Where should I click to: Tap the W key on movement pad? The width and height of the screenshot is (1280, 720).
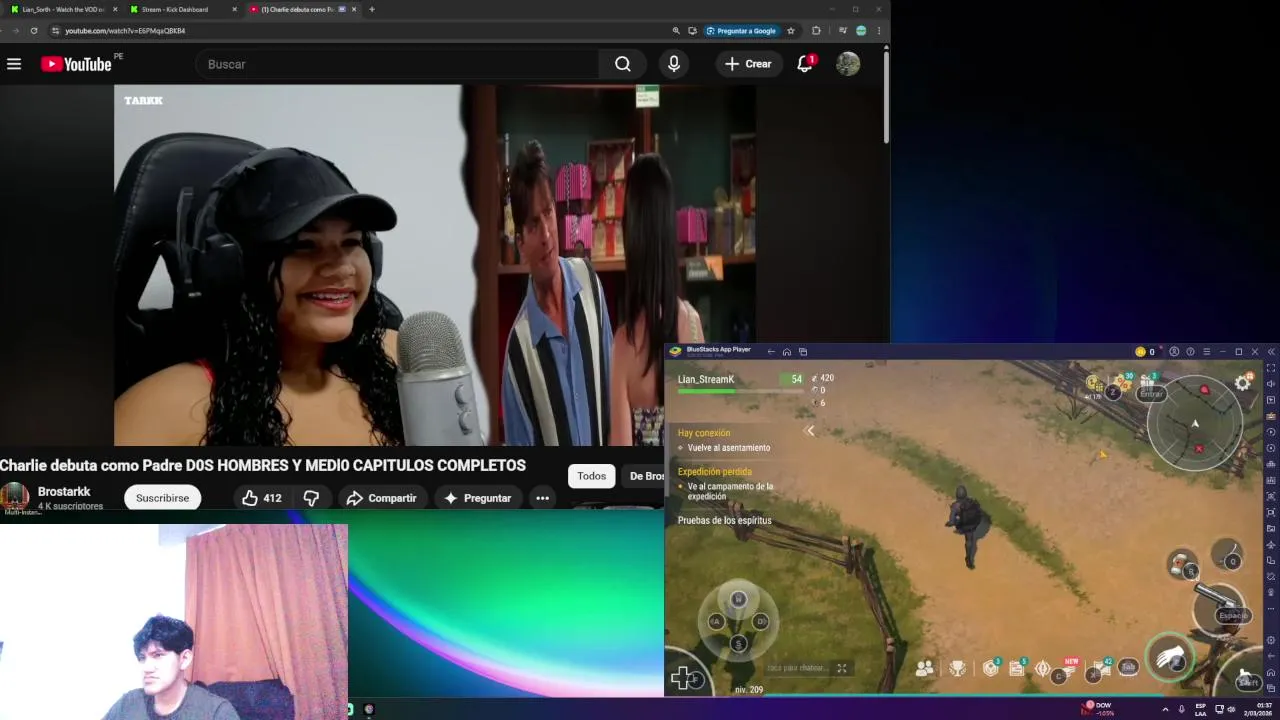(x=738, y=599)
